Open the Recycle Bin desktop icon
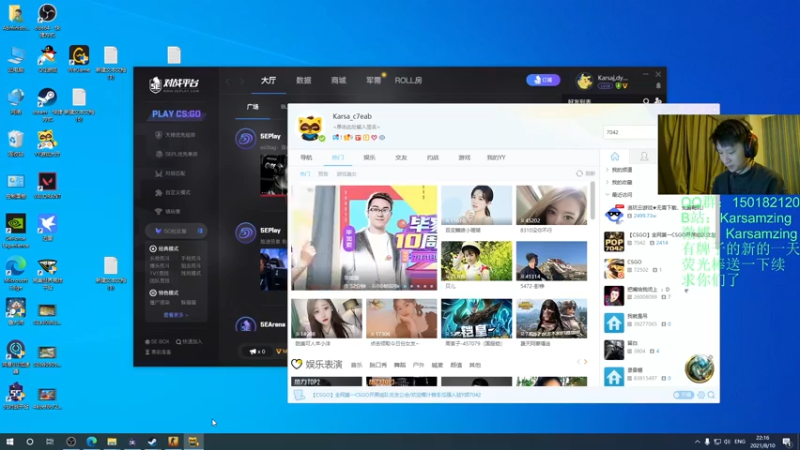This screenshot has width=800, height=450. (x=16, y=139)
